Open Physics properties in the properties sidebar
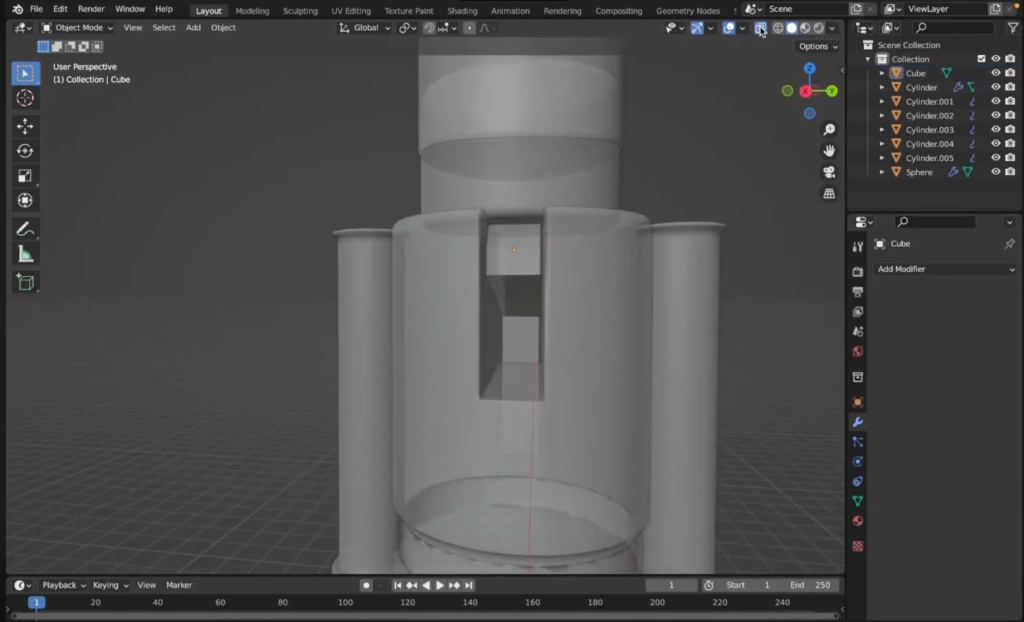The image size is (1024, 622). pyautogui.click(x=856, y=461)
